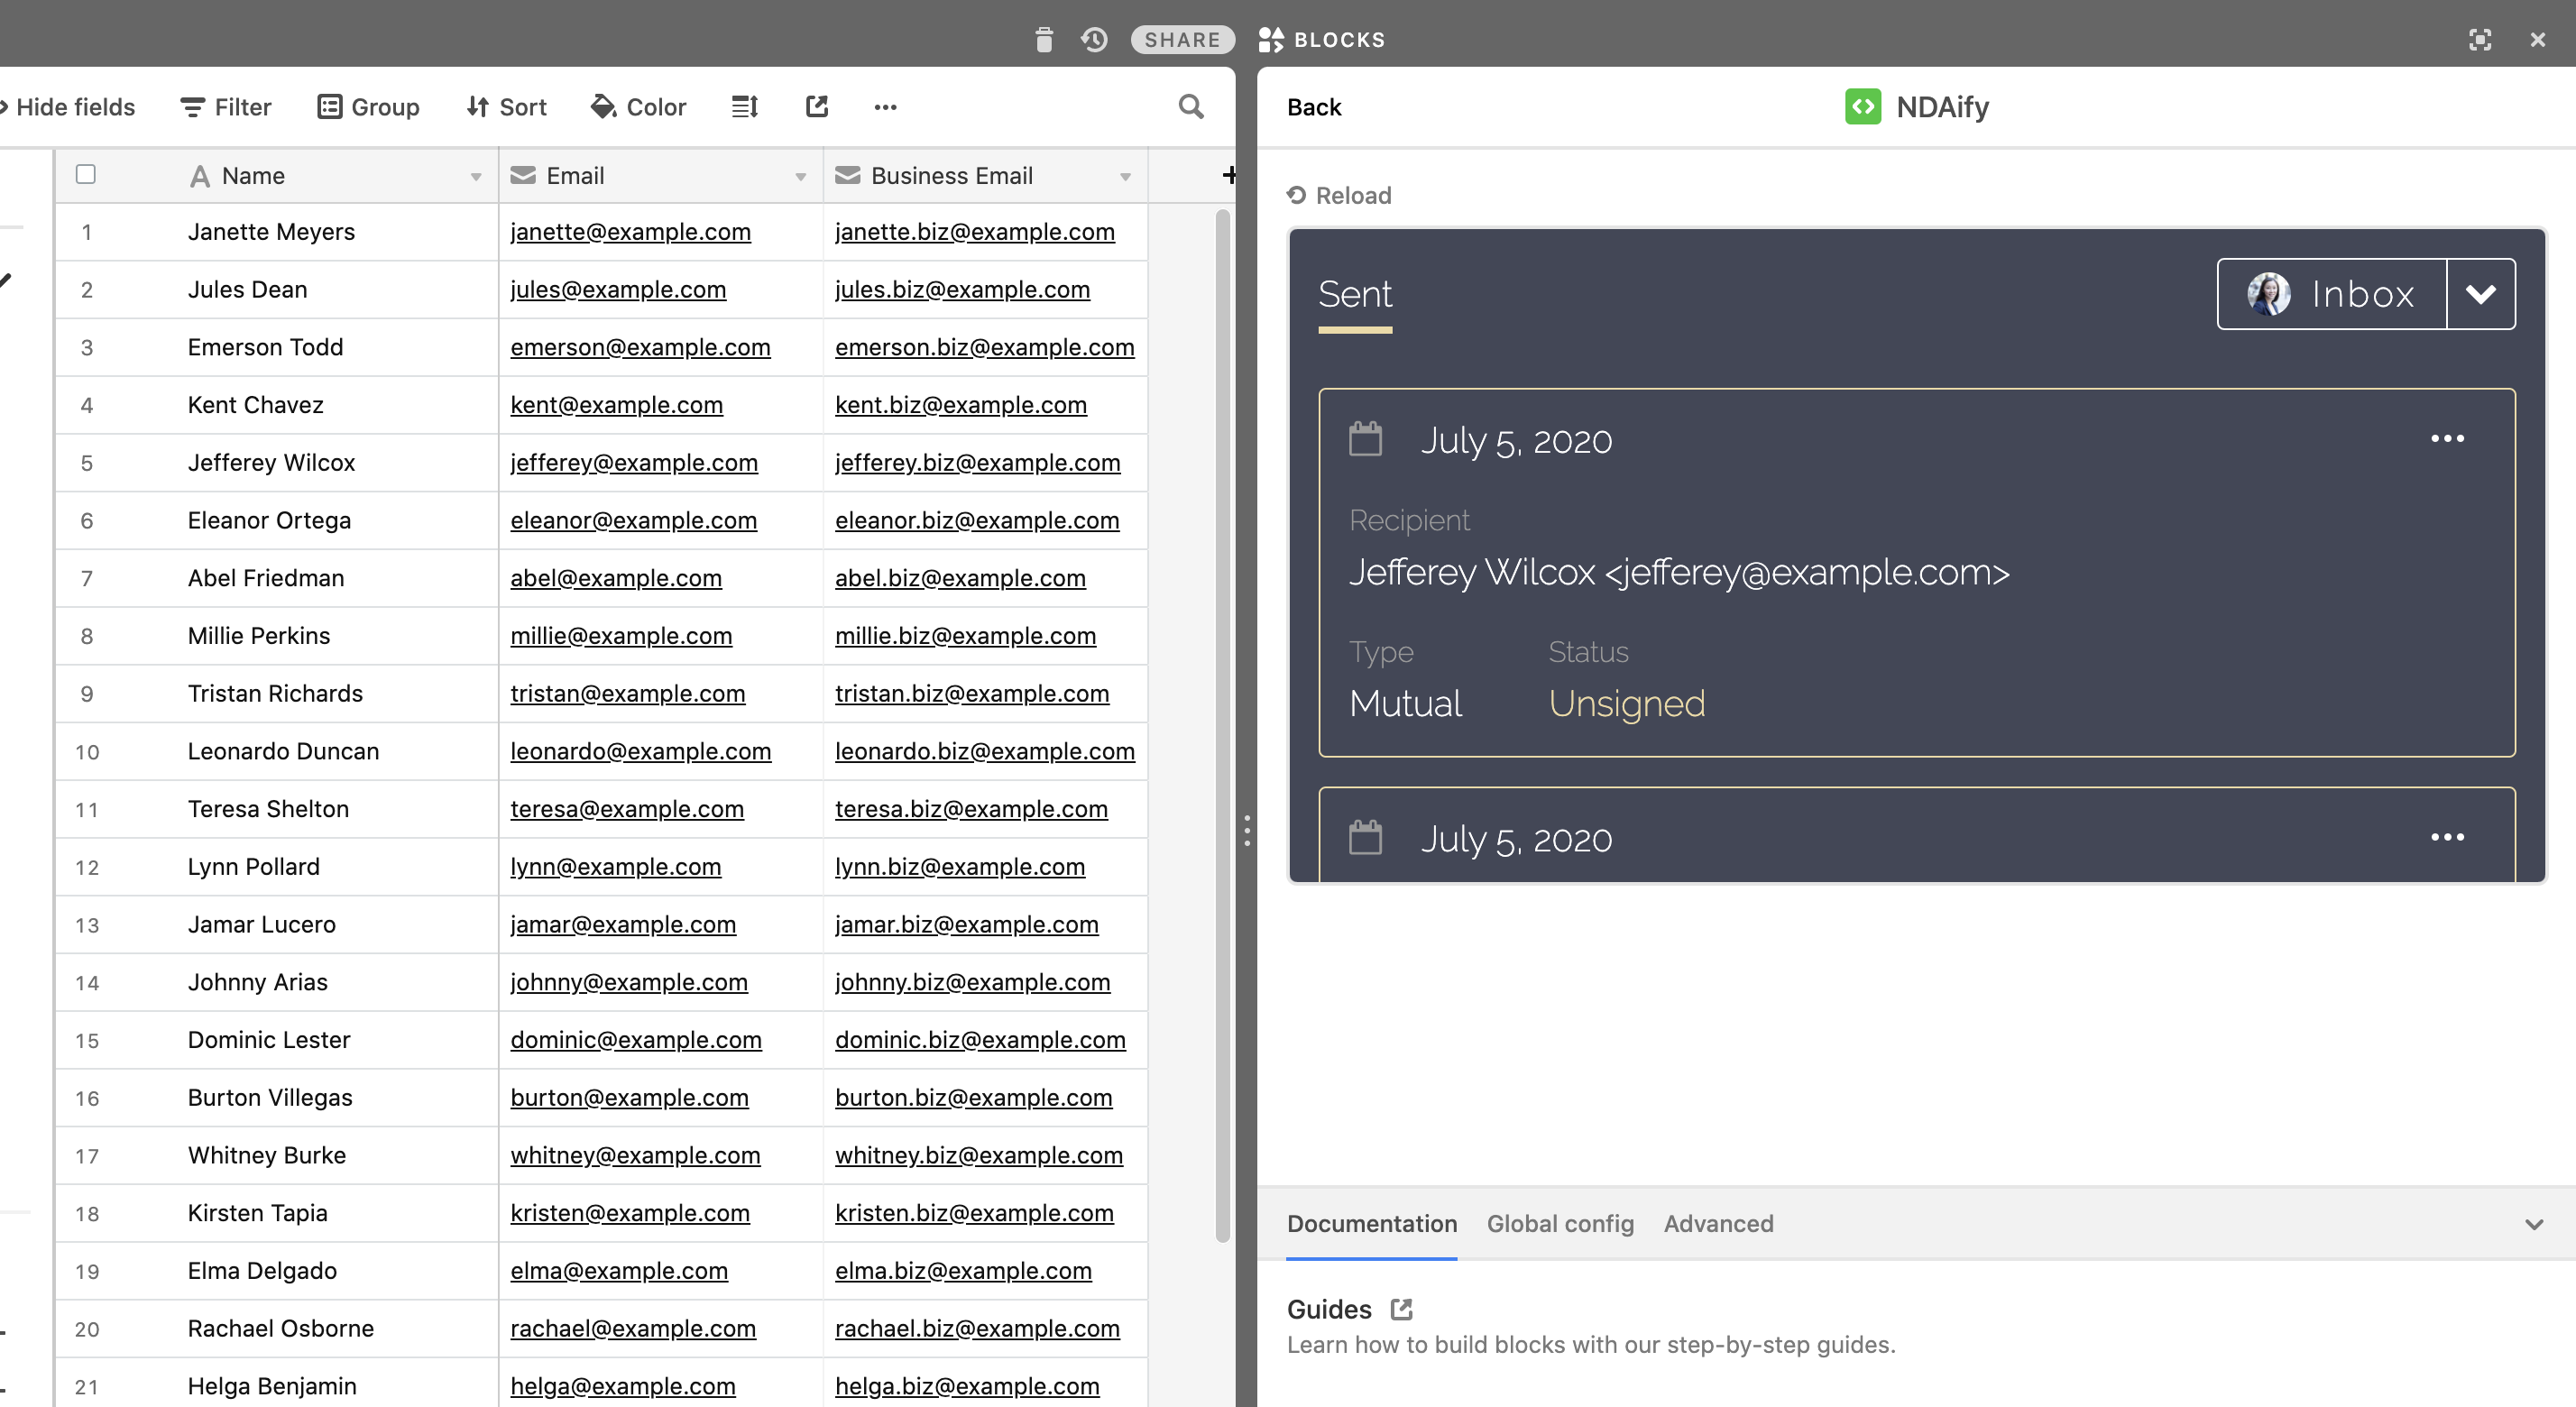The image size is (2576, 1407).
Task: Click the share view export icon
Action: pos(817,107)
